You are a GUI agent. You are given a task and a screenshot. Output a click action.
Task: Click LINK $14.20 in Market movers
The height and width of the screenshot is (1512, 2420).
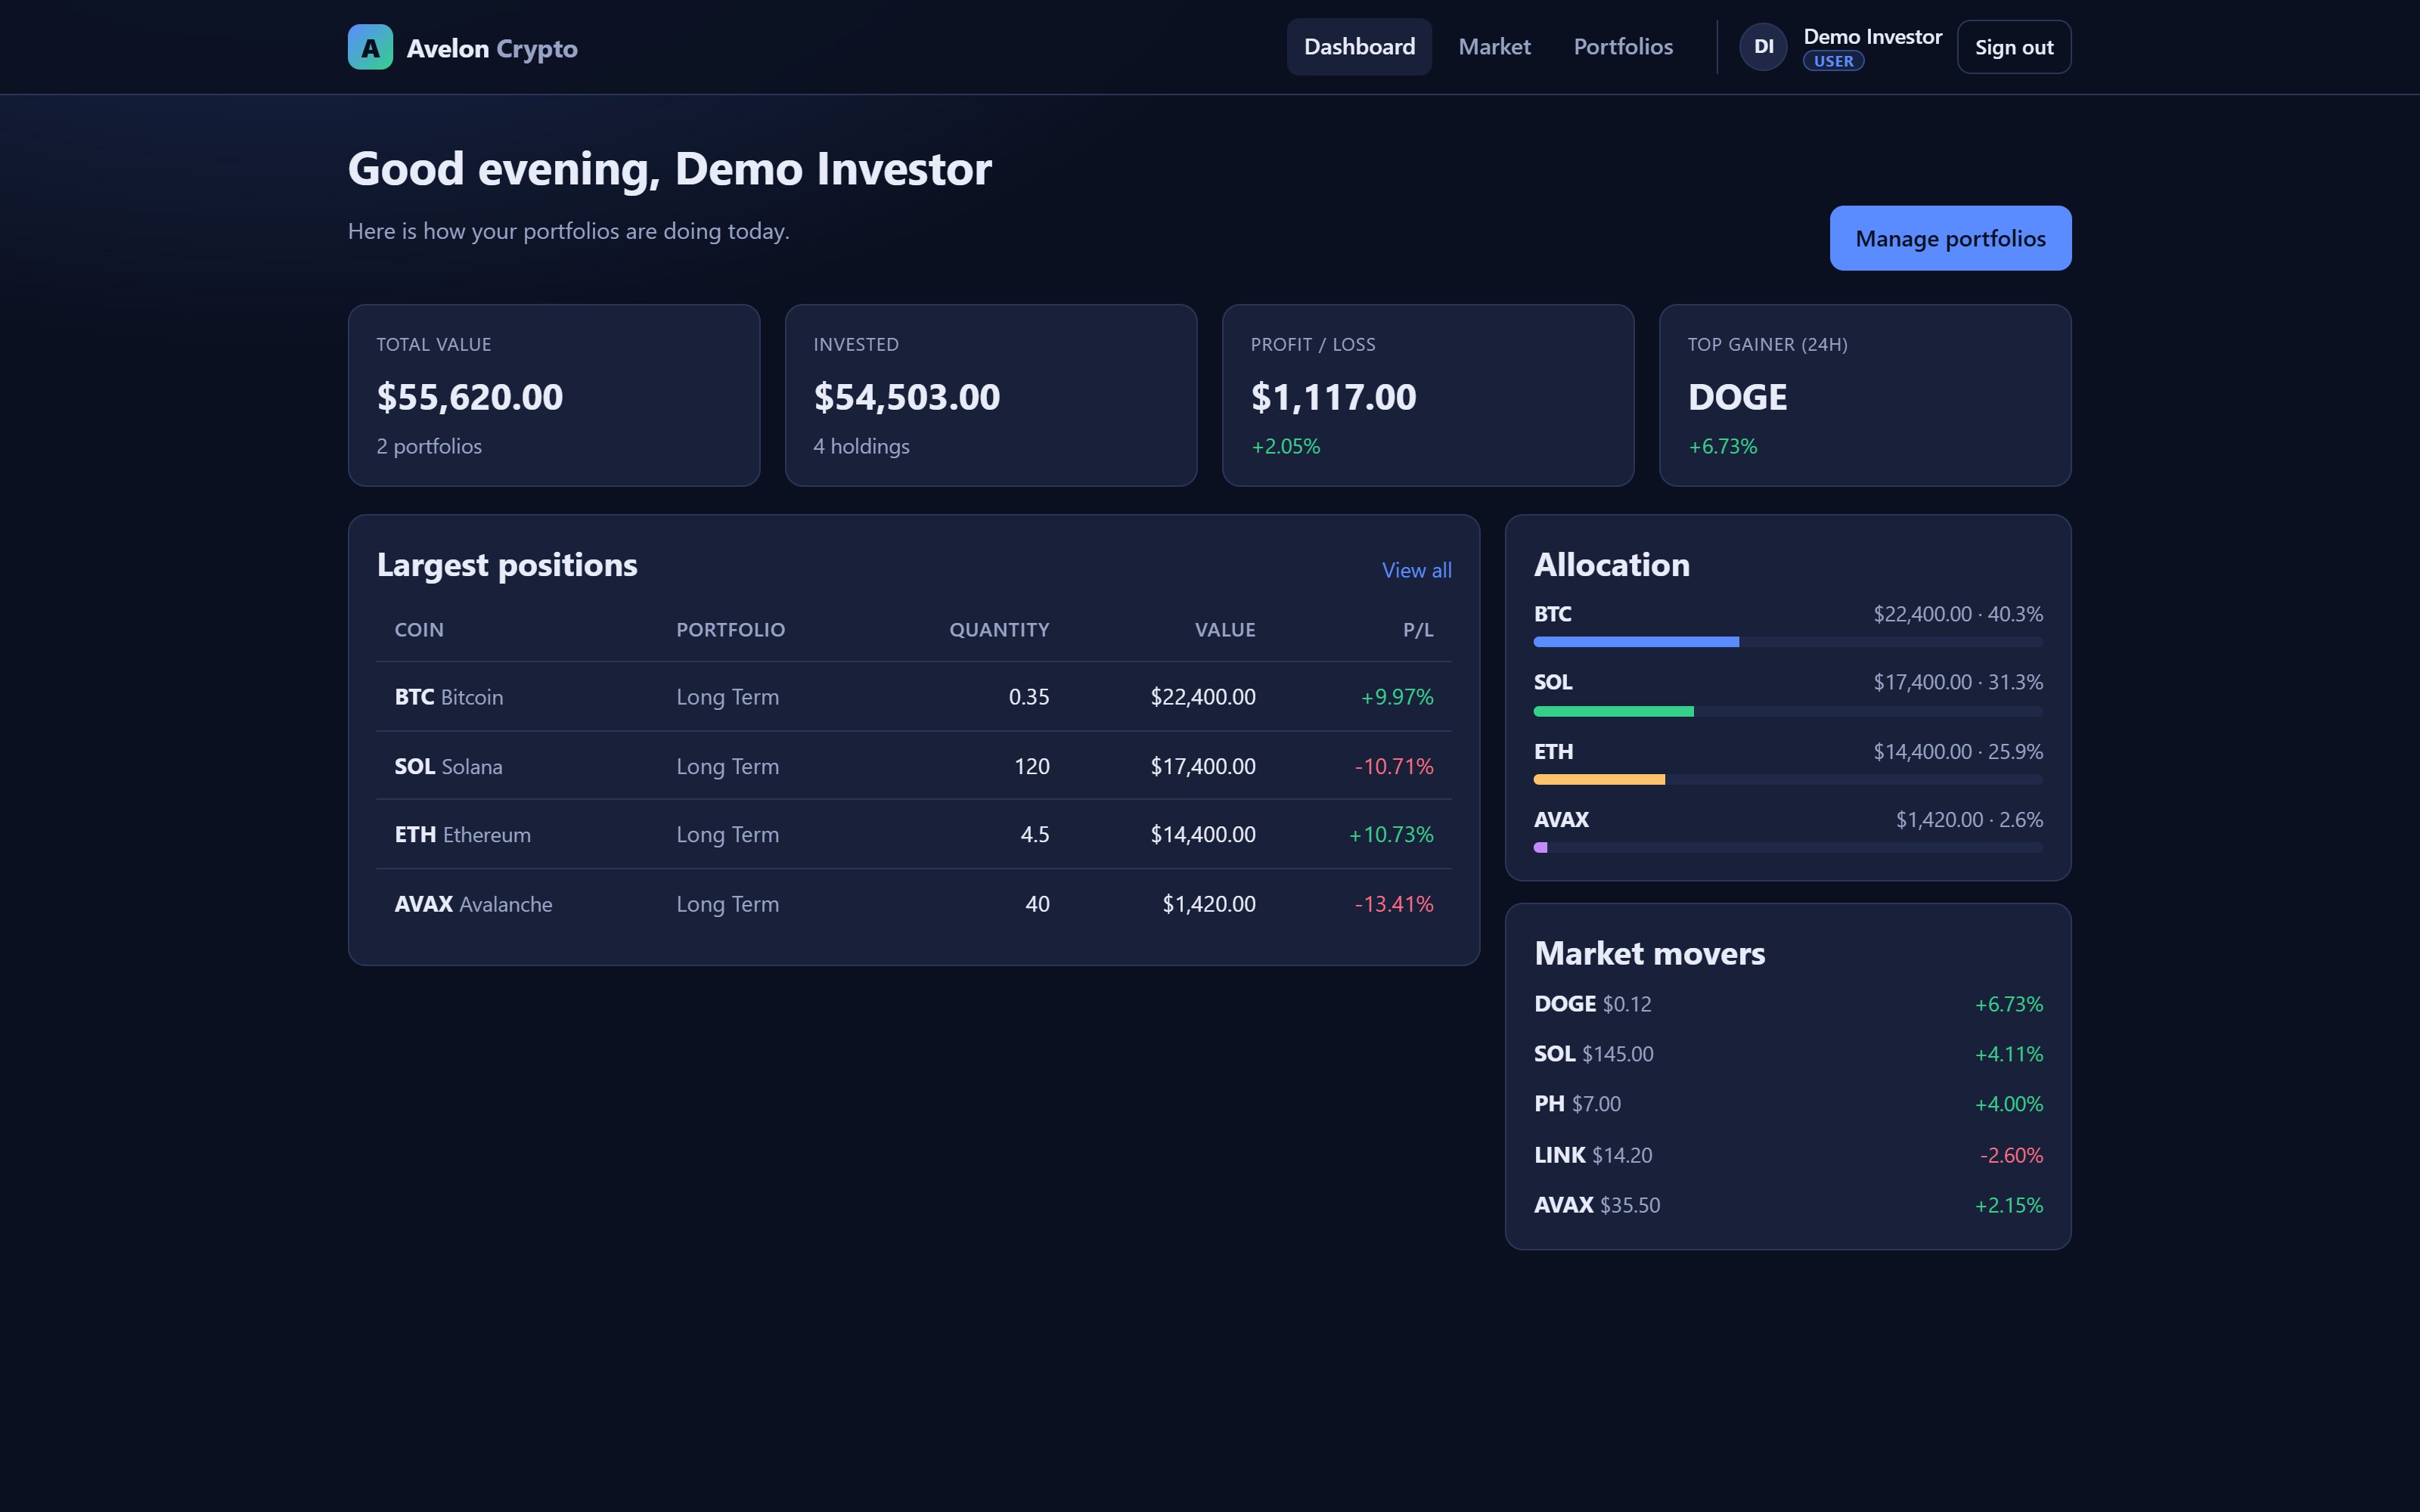tap(1593, 1155)
